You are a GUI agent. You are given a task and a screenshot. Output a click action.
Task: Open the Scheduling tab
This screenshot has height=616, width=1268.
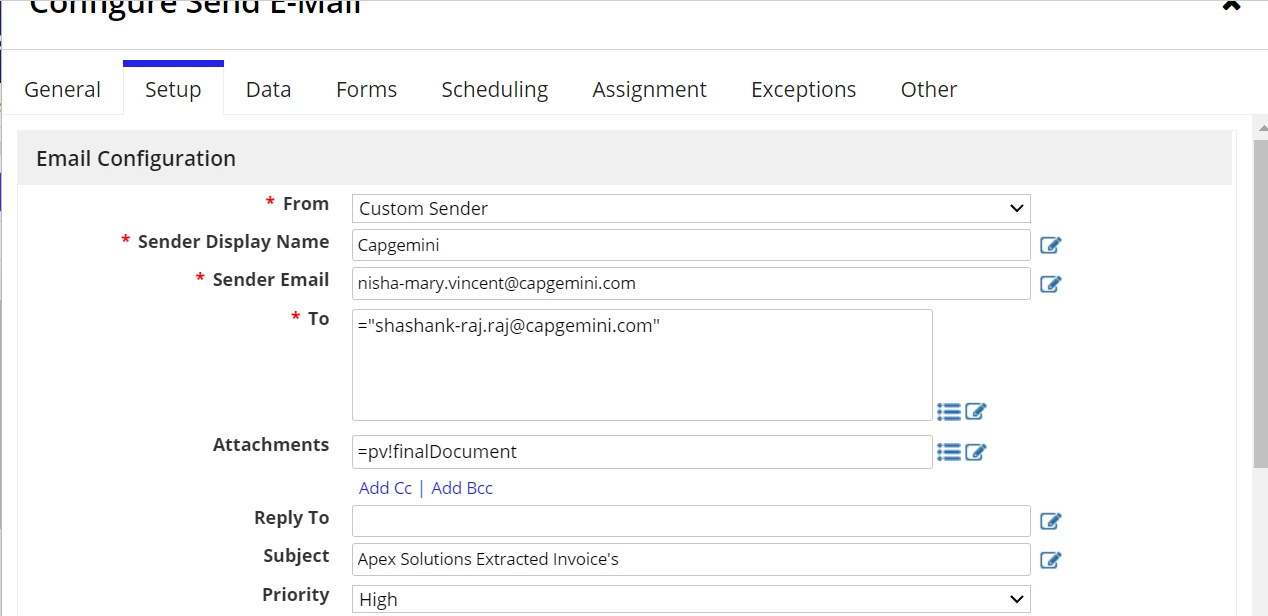tap(495, 89)
